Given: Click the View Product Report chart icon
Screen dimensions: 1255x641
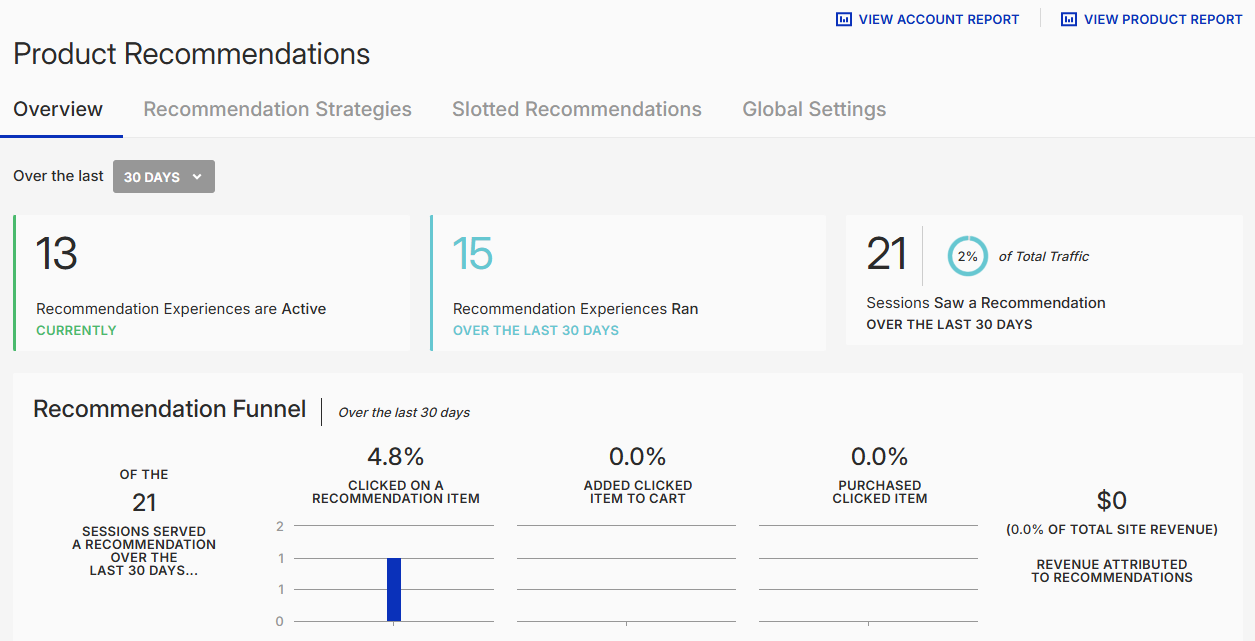Looking at the screenshot, I should (1069, 19).
